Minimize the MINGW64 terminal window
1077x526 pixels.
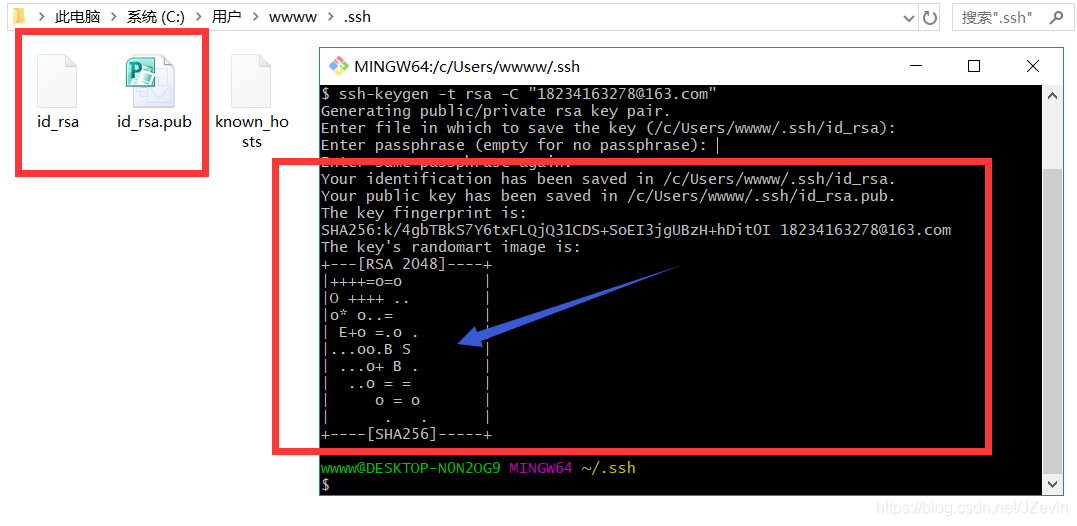[x=915, y=67]
